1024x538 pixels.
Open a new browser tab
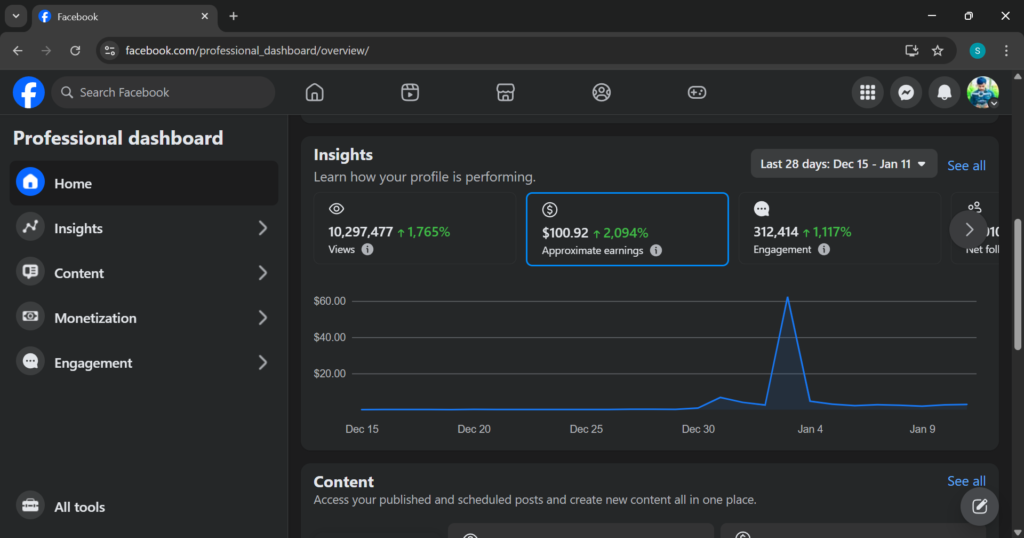pyautogui.click(x=233, y=16)
